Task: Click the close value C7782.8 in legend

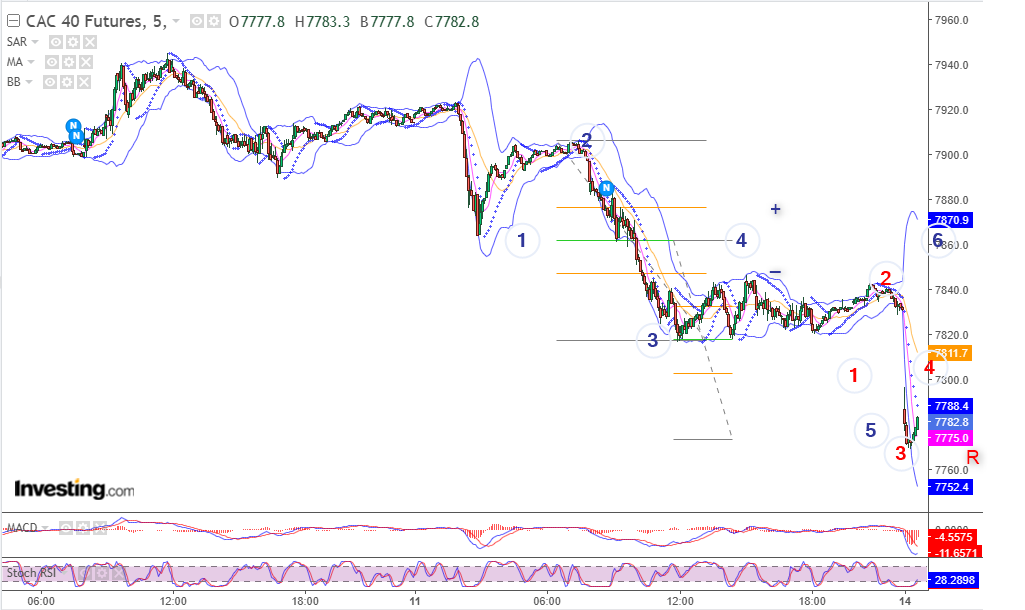Action: coord(452,22)
